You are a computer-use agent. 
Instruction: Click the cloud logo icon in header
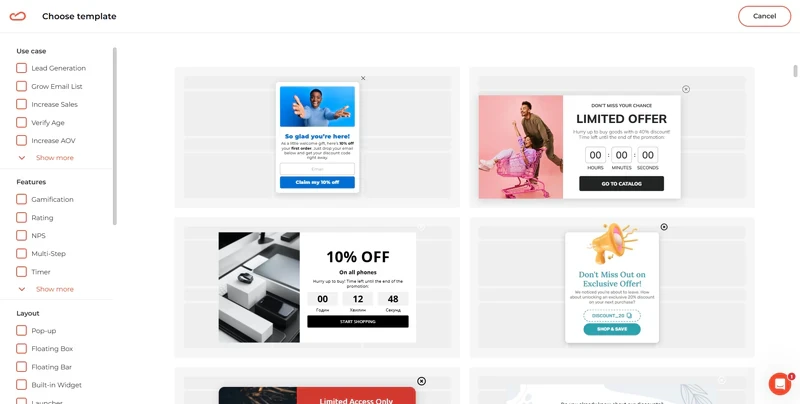[x=17, y=16]
